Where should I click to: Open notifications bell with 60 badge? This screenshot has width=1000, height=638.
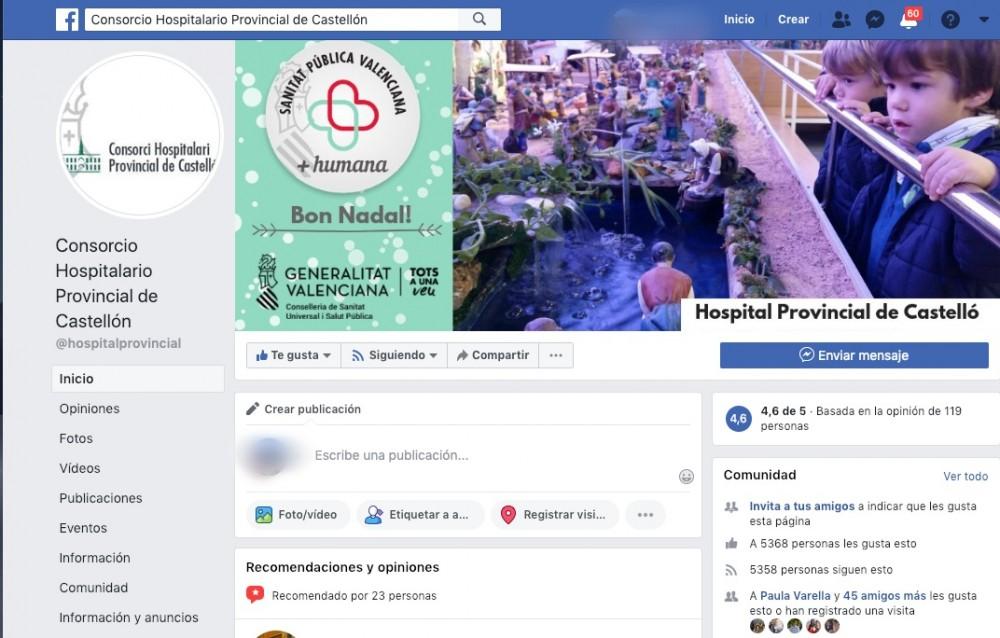(908, 20)
